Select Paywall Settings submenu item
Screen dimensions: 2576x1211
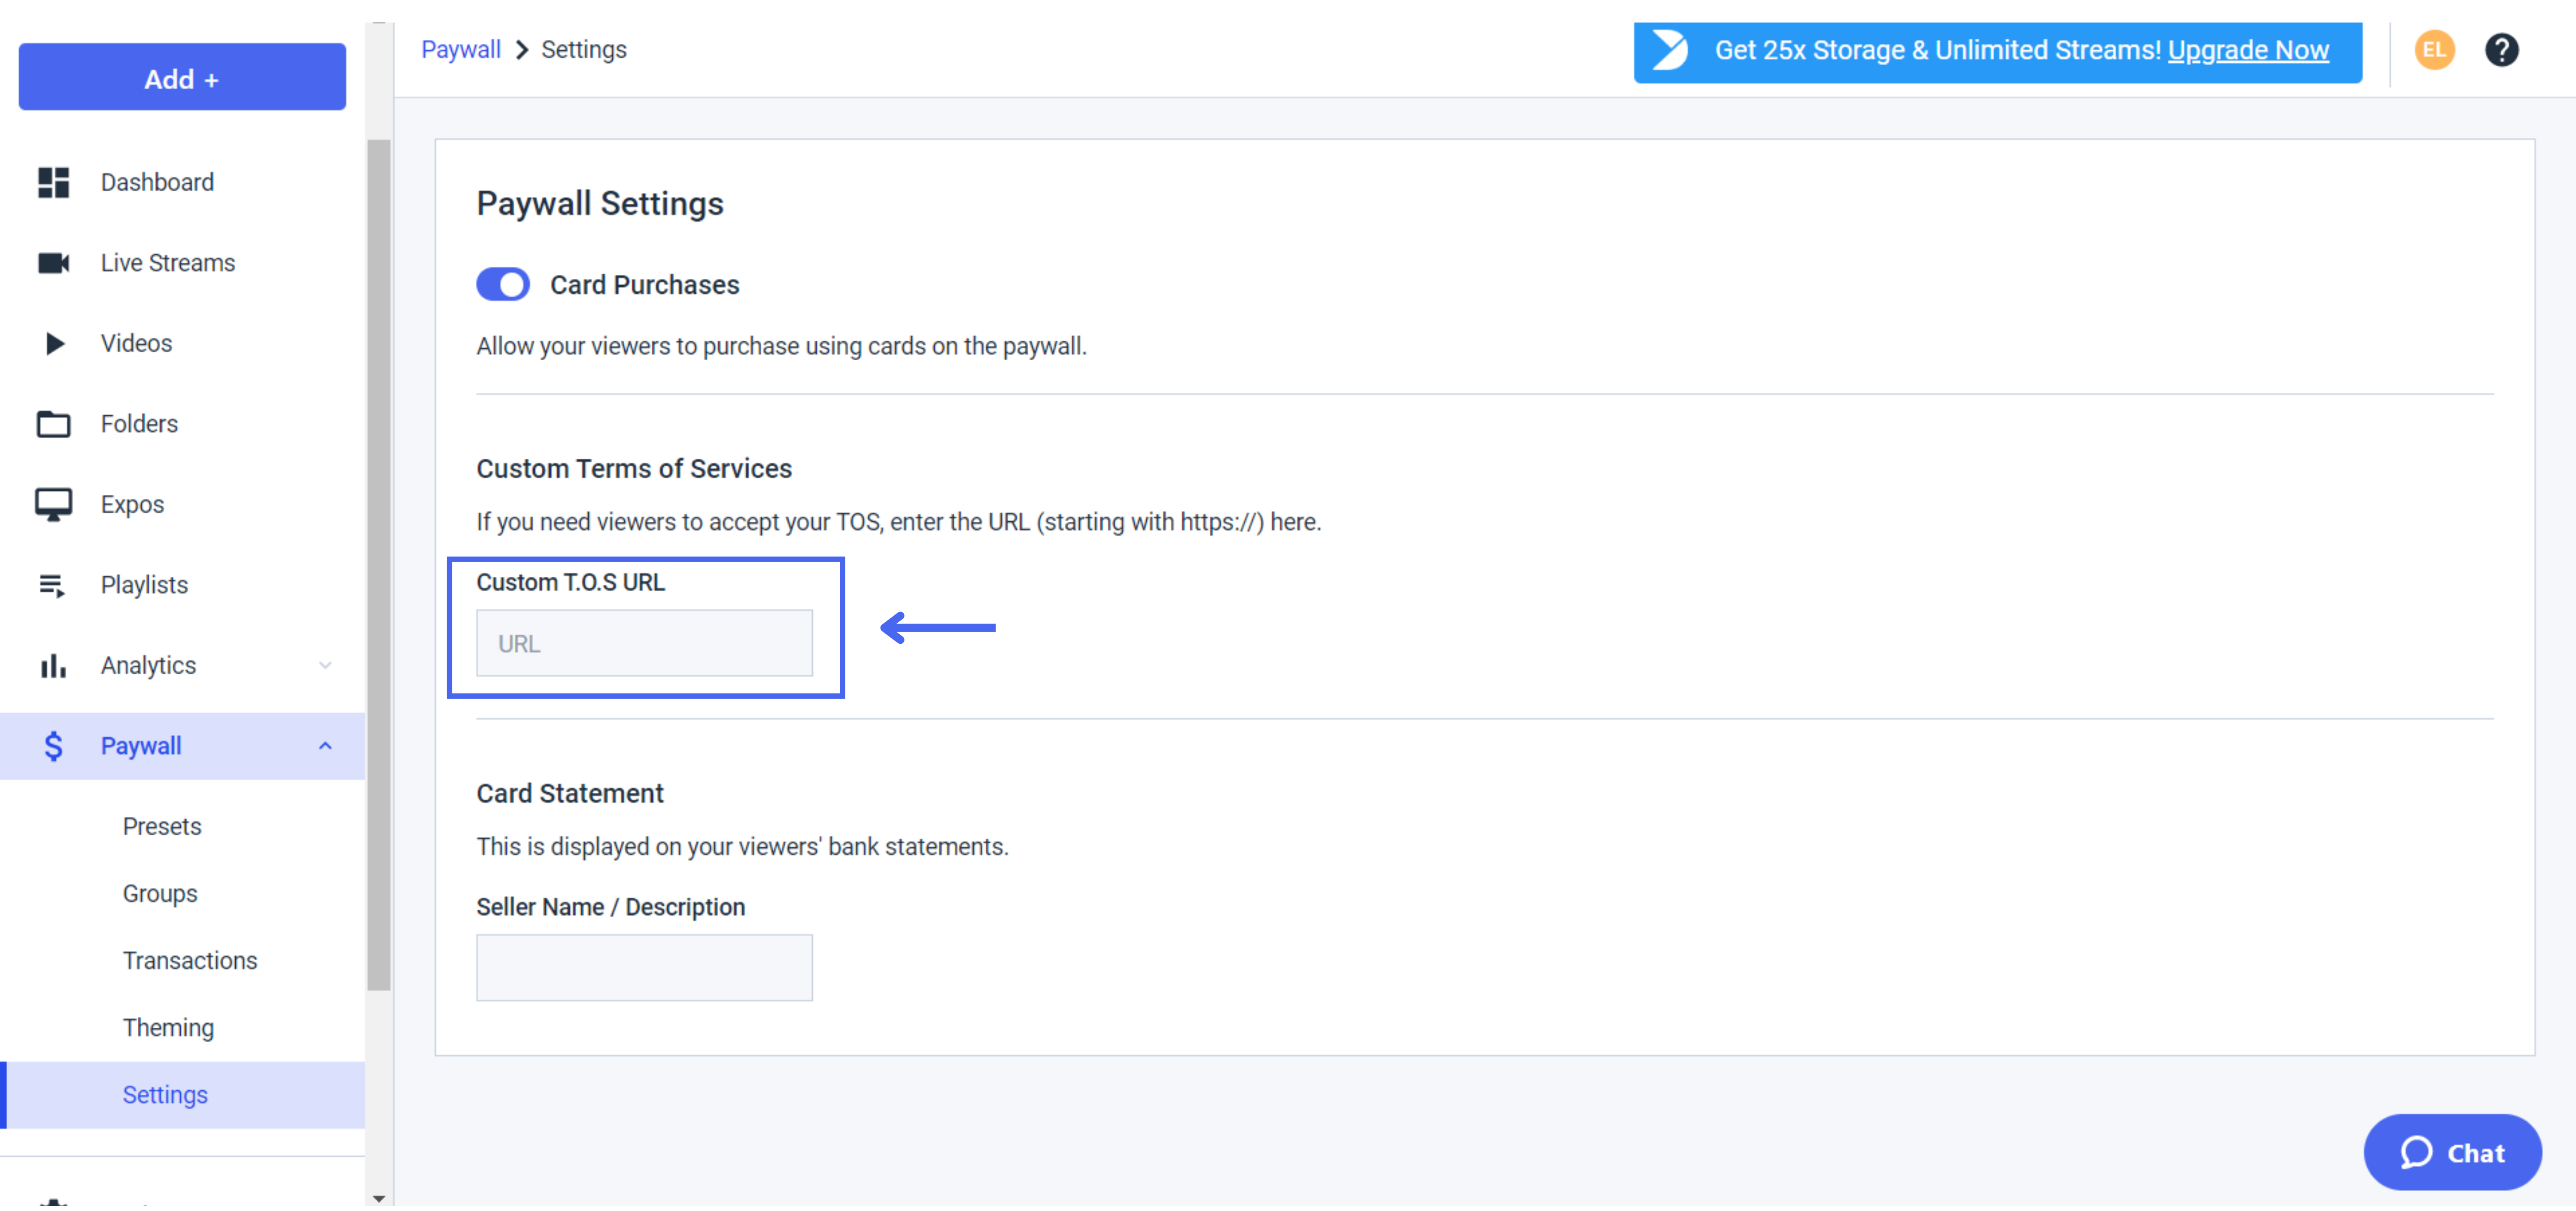point(182,1095)
